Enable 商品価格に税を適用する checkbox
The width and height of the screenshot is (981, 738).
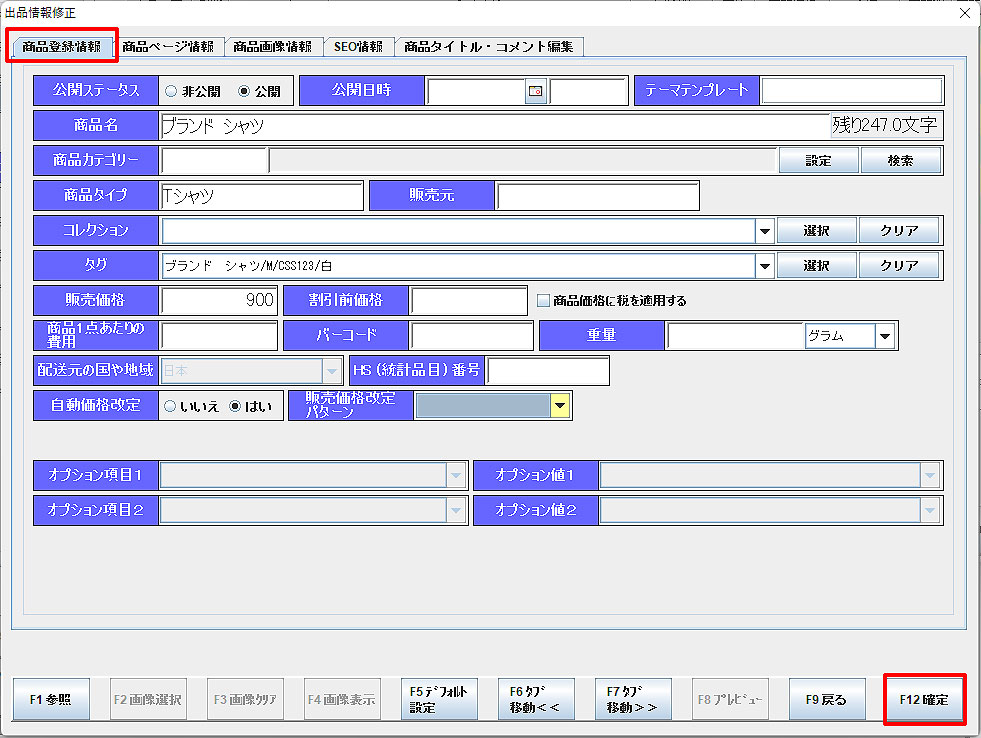[x=544, y=300]
